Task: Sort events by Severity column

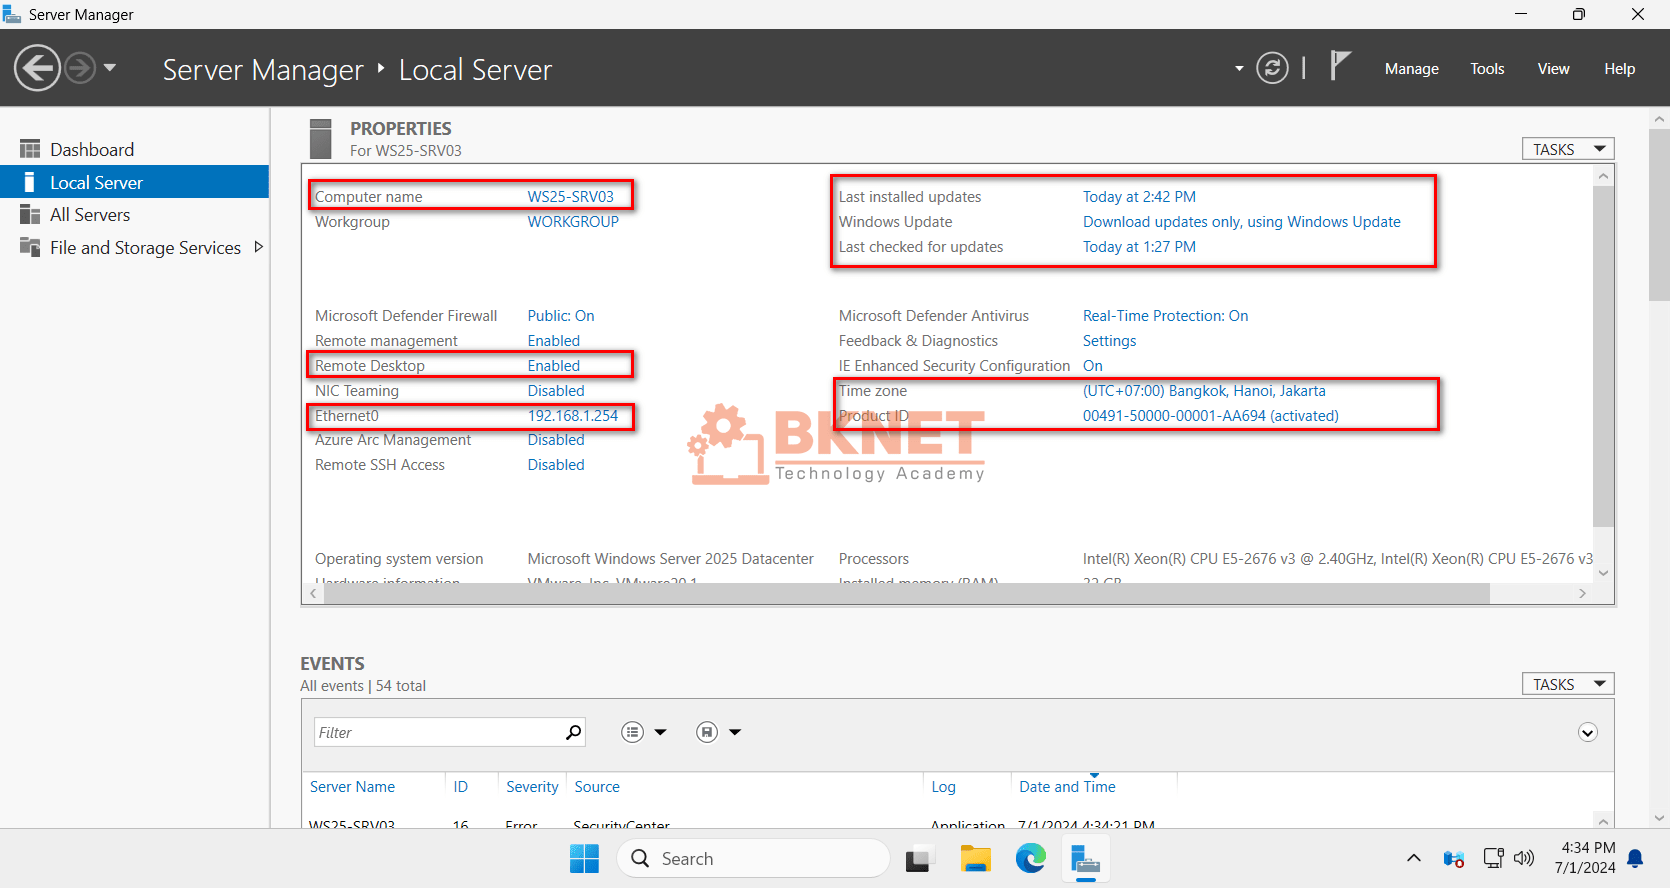Action: (532, 787)
